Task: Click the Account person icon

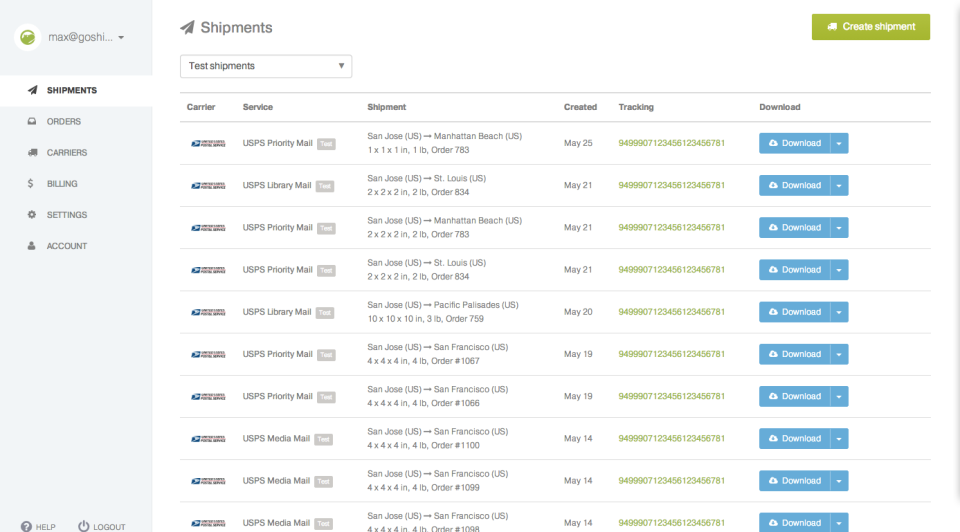Action: (32, 246)
